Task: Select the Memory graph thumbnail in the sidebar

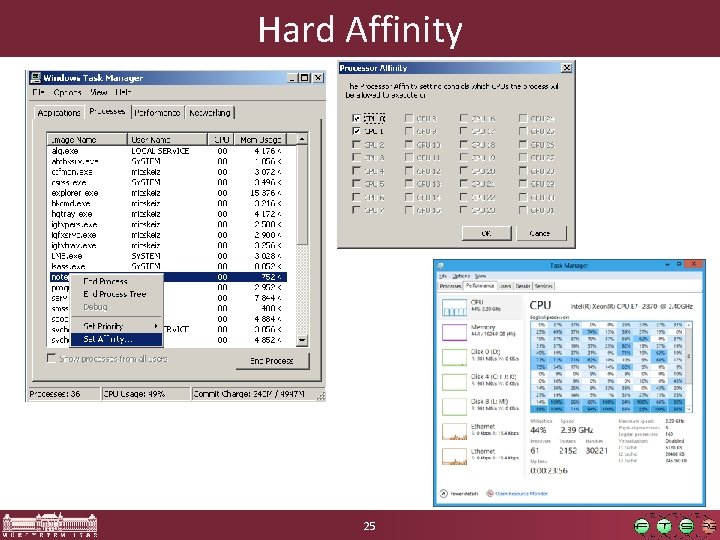Action: (x=454, y=332)
